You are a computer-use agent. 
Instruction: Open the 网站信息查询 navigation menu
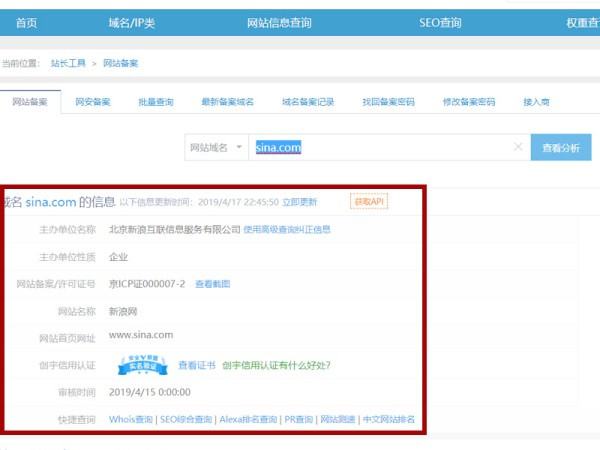click(x=279, y=23)
